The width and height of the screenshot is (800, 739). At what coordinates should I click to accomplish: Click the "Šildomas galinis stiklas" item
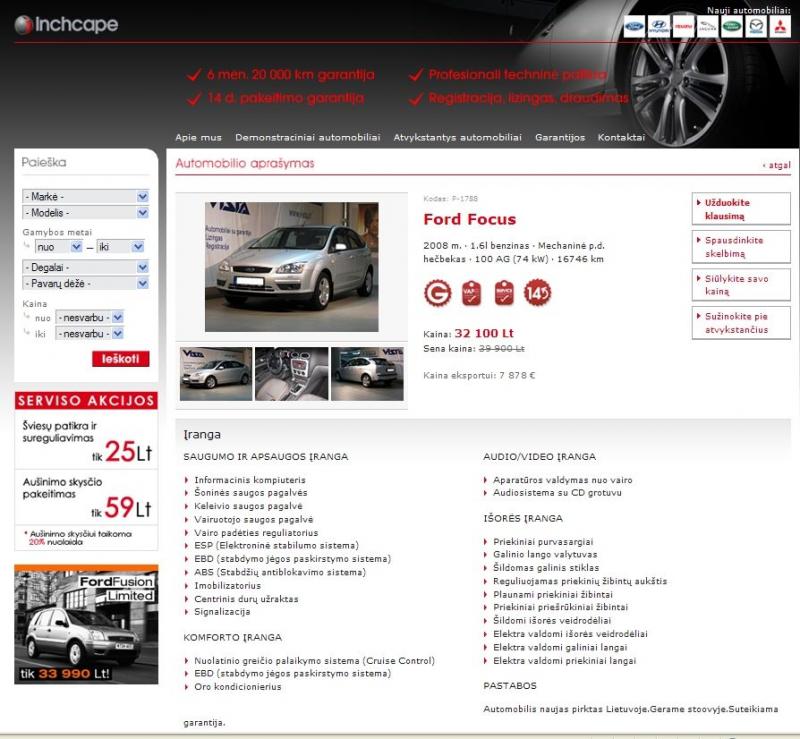[546, 568]
